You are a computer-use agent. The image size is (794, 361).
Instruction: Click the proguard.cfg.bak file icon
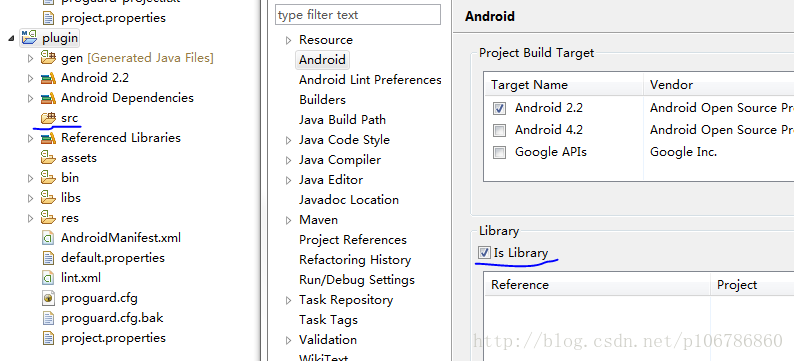[48, 318]
